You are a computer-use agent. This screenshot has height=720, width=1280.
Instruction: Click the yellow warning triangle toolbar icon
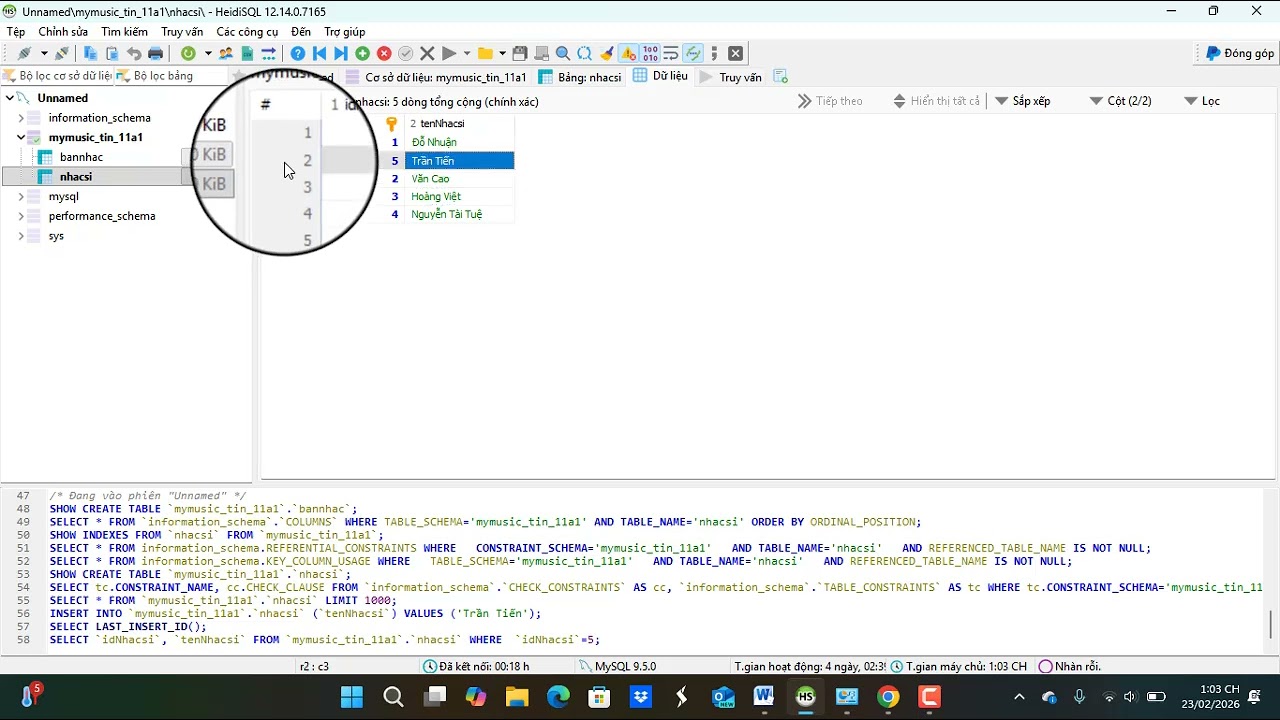point(628,53)
